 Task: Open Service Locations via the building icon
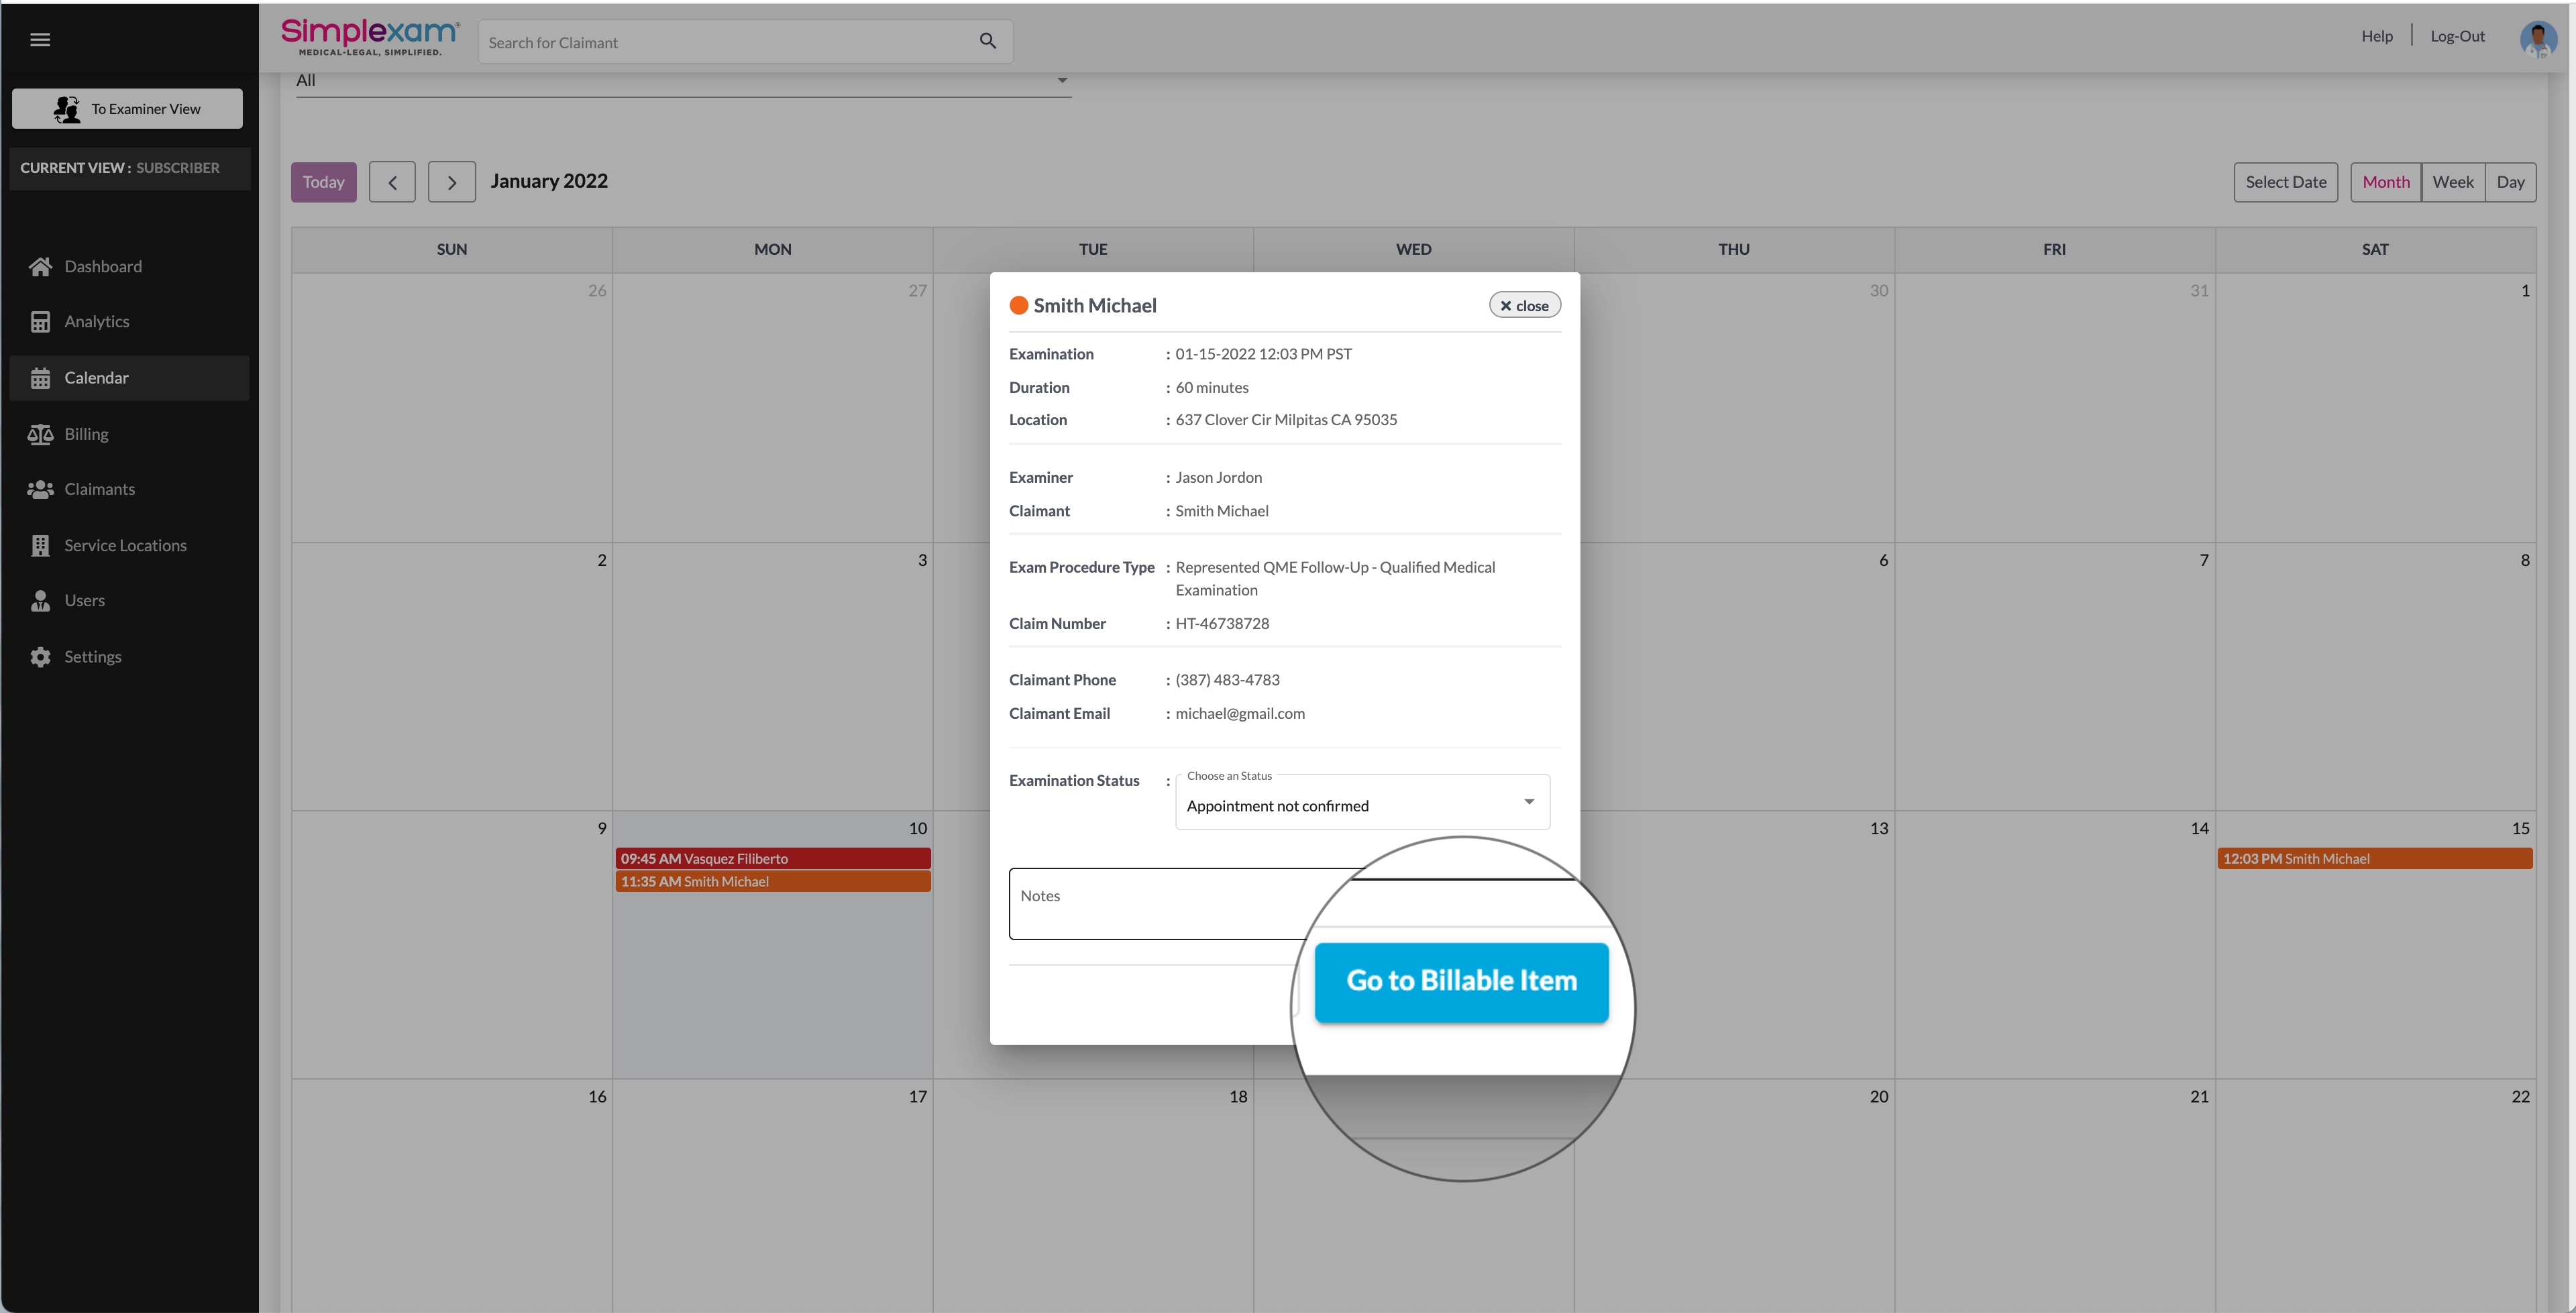click(x=40, y=545)
